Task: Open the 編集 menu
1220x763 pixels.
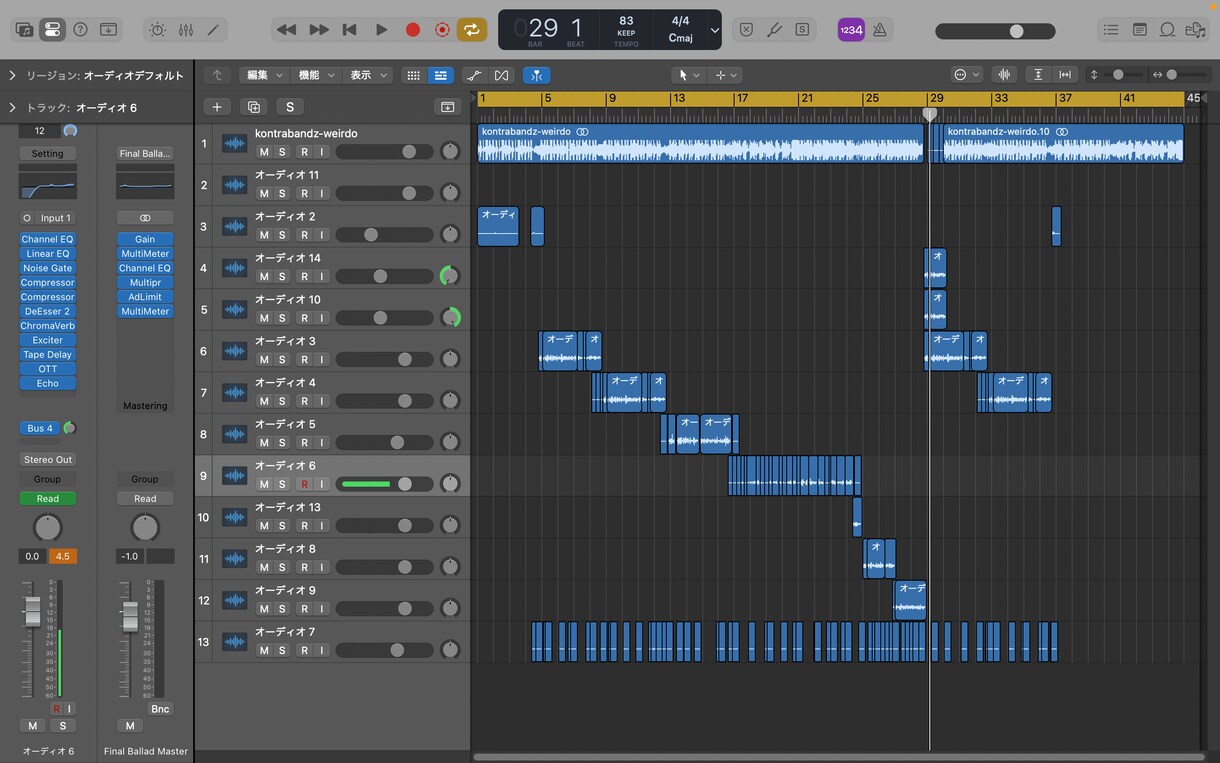Action: (x=264, y=75)
